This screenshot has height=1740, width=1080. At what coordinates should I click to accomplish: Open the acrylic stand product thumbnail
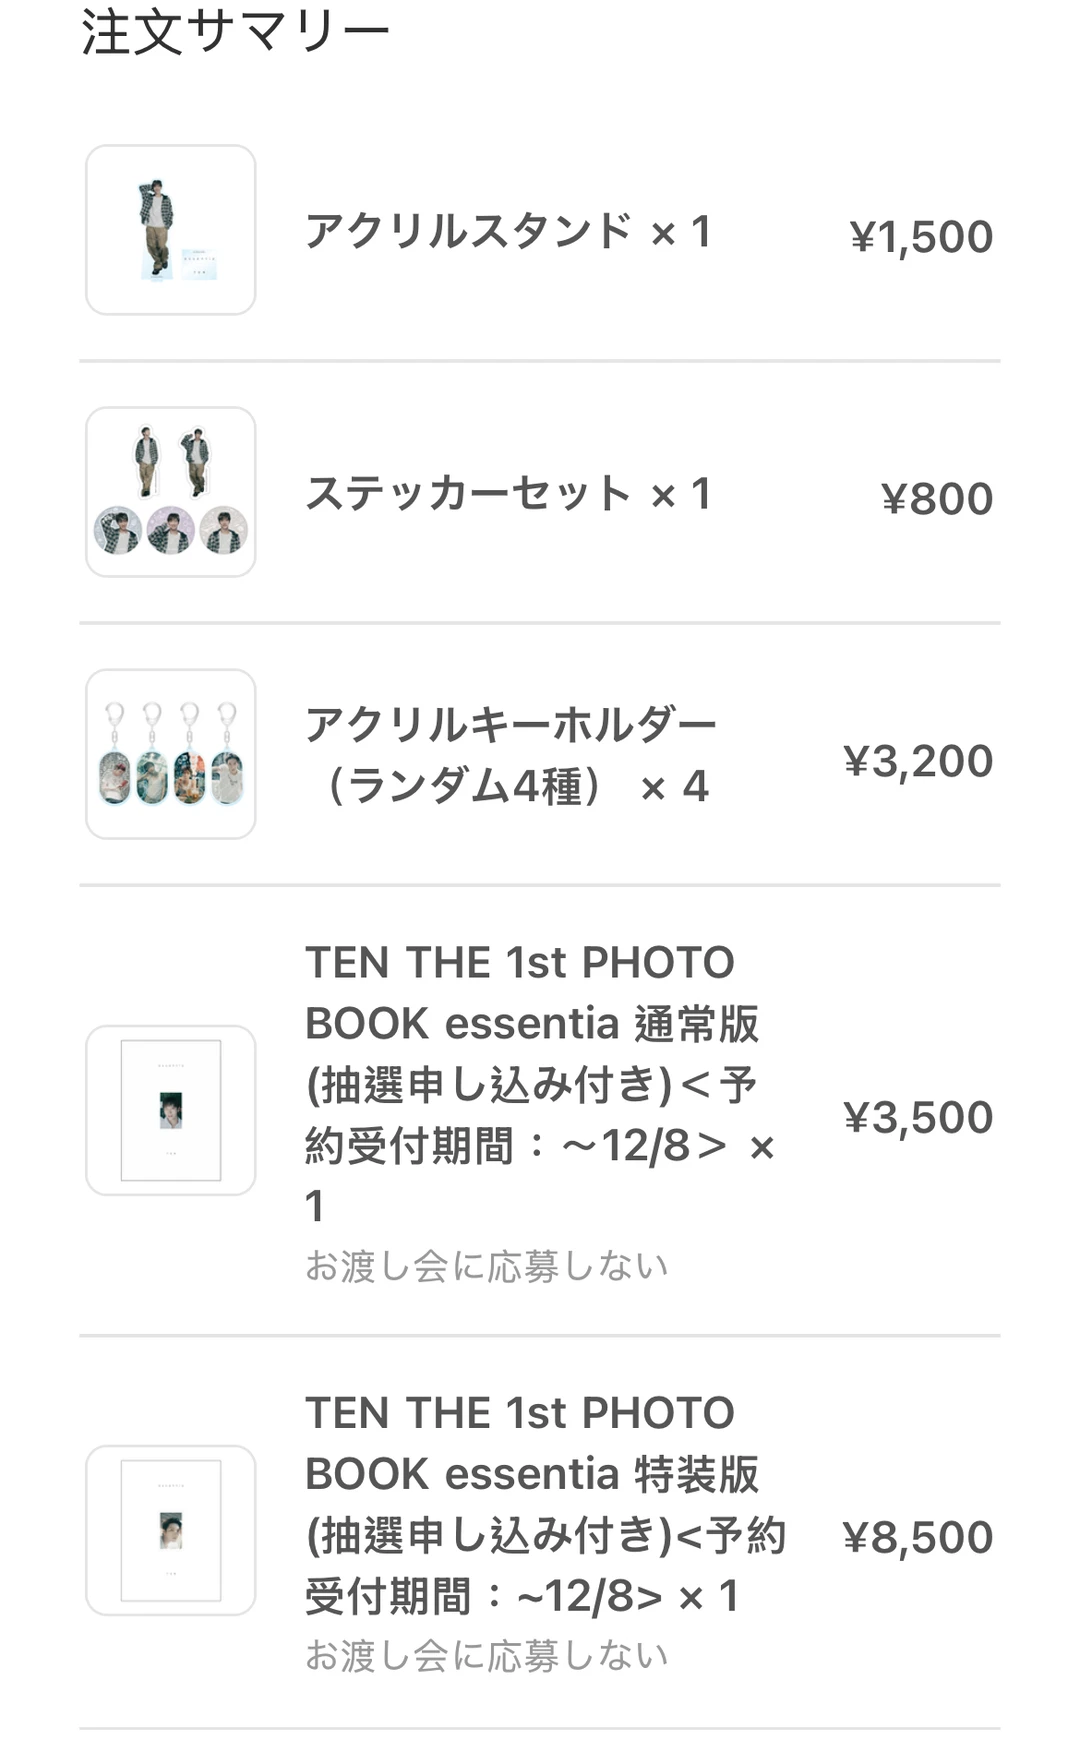tap(171, 230)
